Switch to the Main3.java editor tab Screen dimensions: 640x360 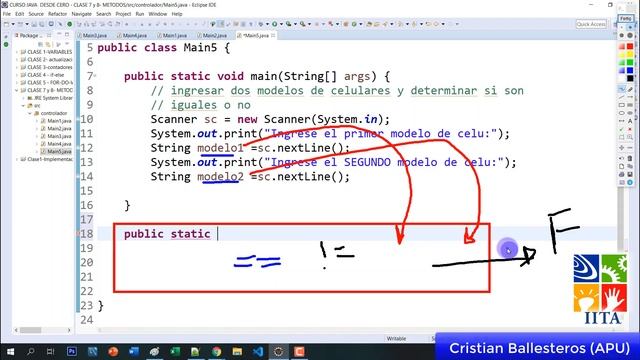(x=94, y=36)
